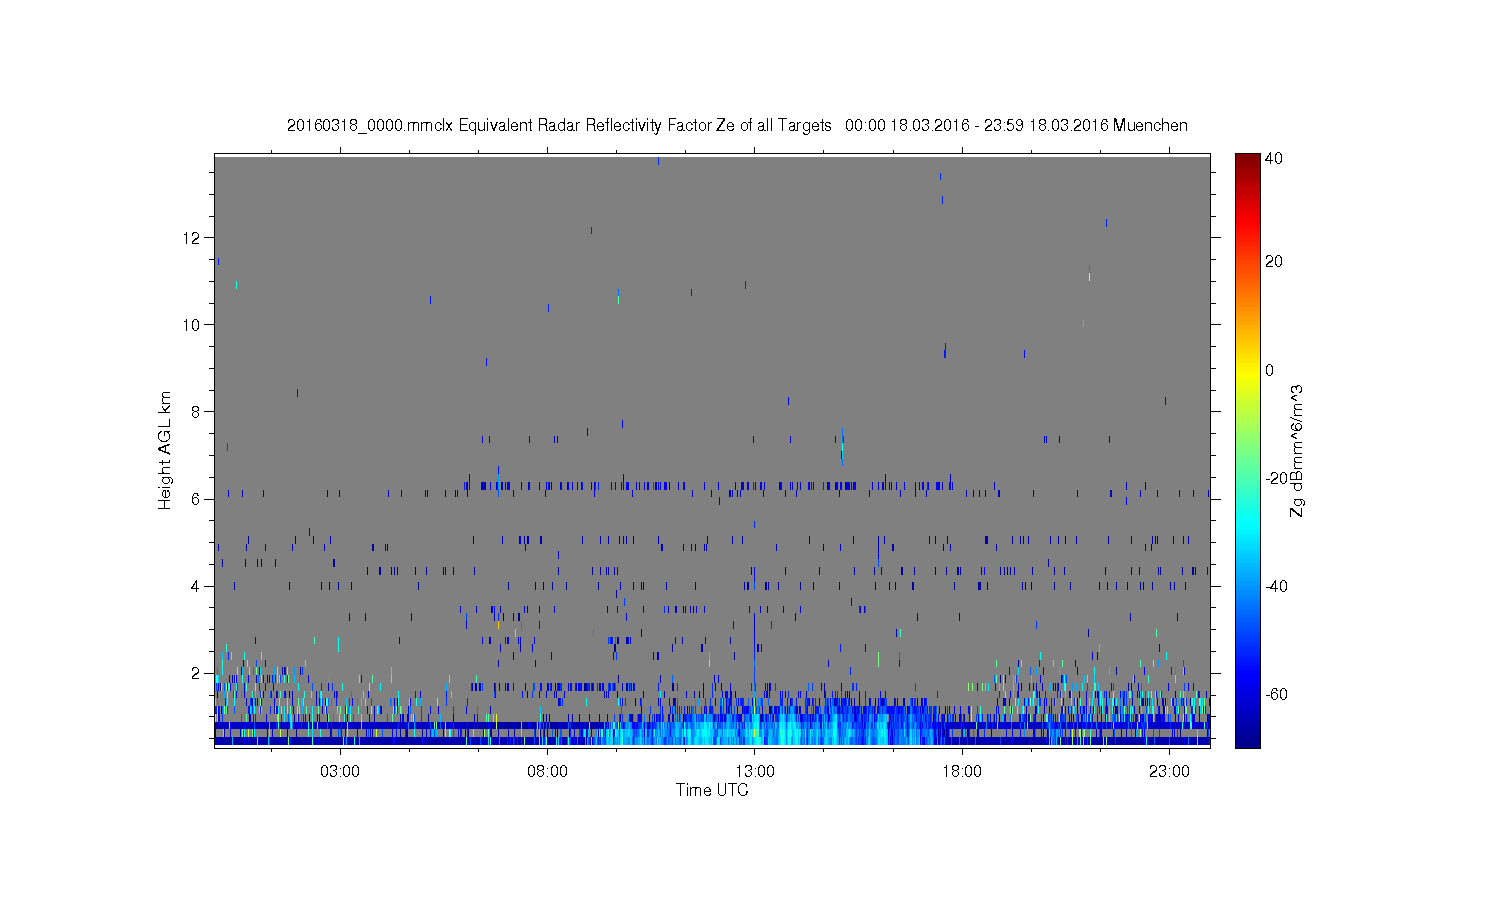Click the height tick label 6

click(197, 499)
